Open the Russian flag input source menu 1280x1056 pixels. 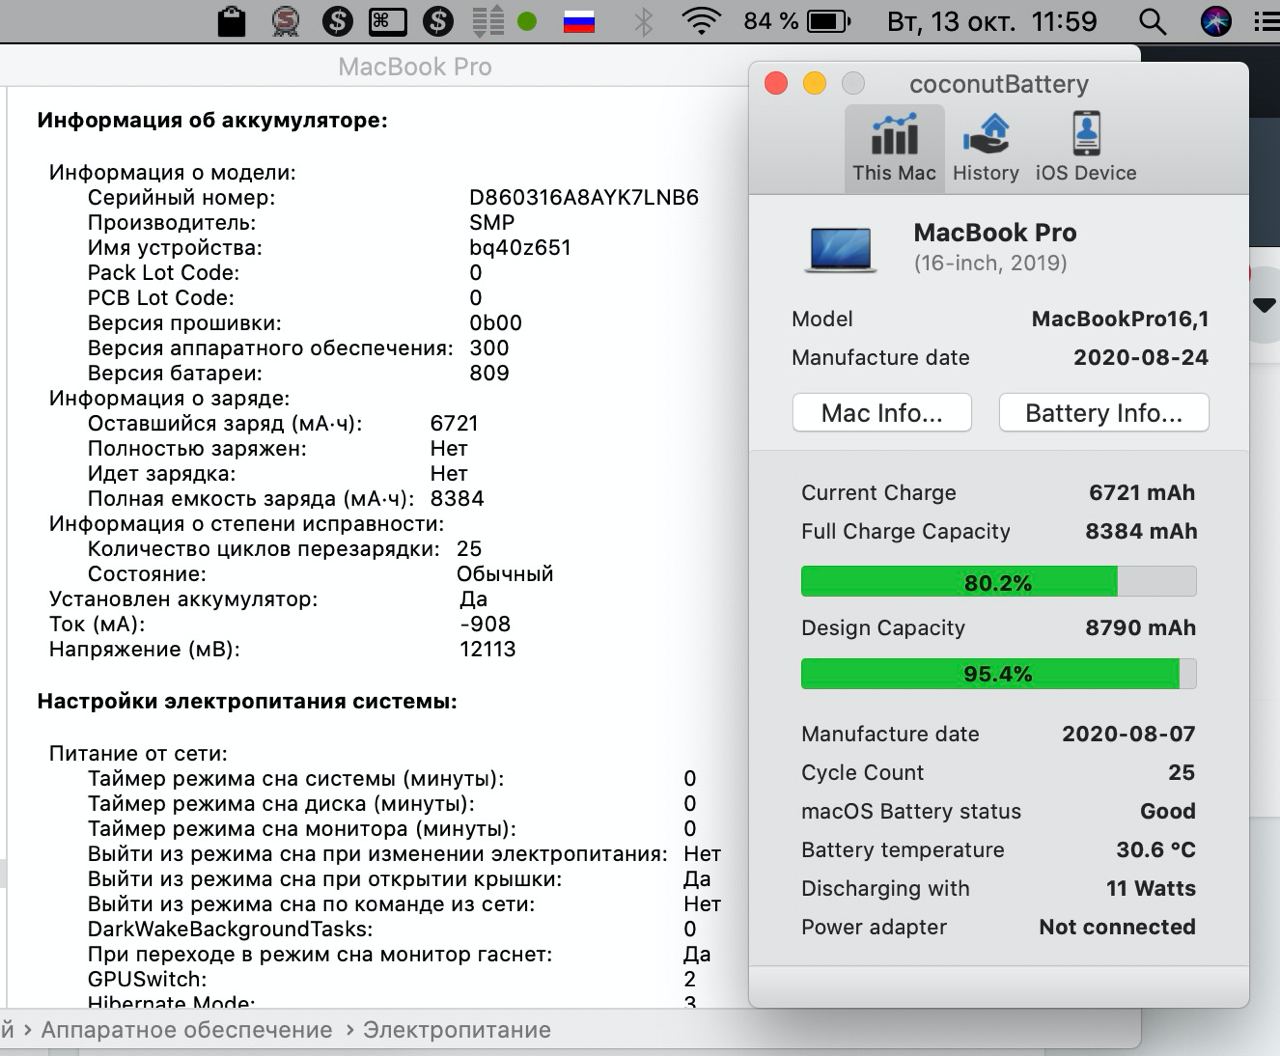coord(579,21)
